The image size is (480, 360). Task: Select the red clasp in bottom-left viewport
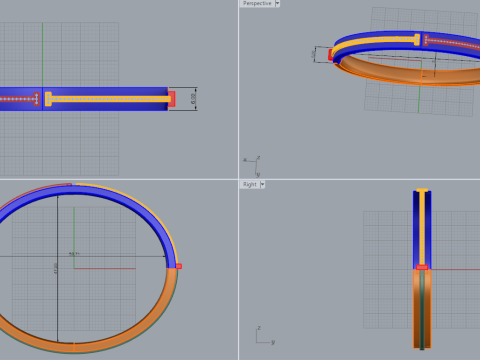pos(179,266)
